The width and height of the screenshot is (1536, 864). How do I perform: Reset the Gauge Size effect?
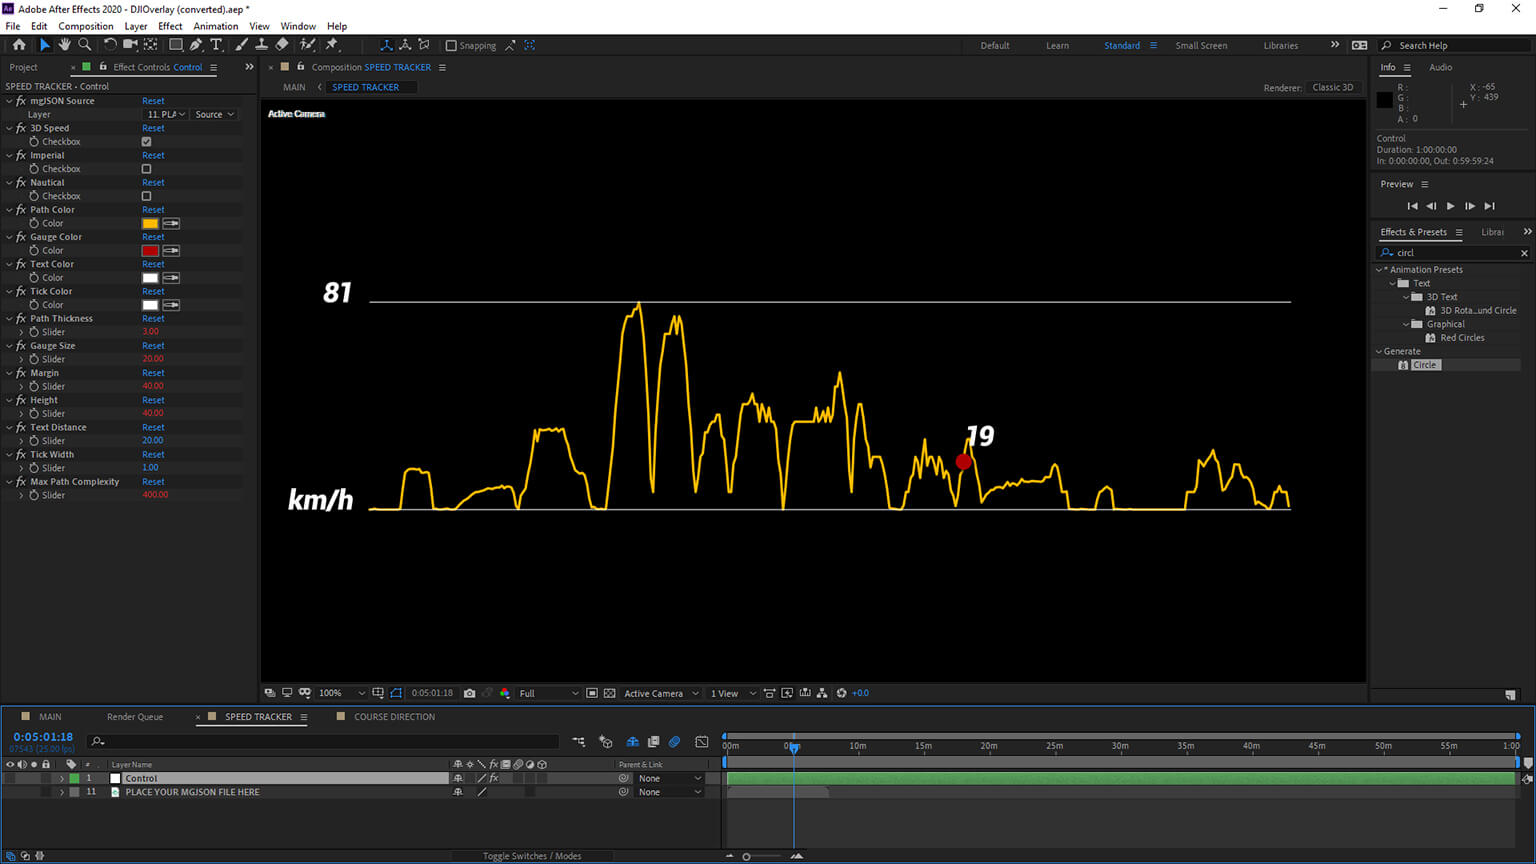(x=153, y=346)
